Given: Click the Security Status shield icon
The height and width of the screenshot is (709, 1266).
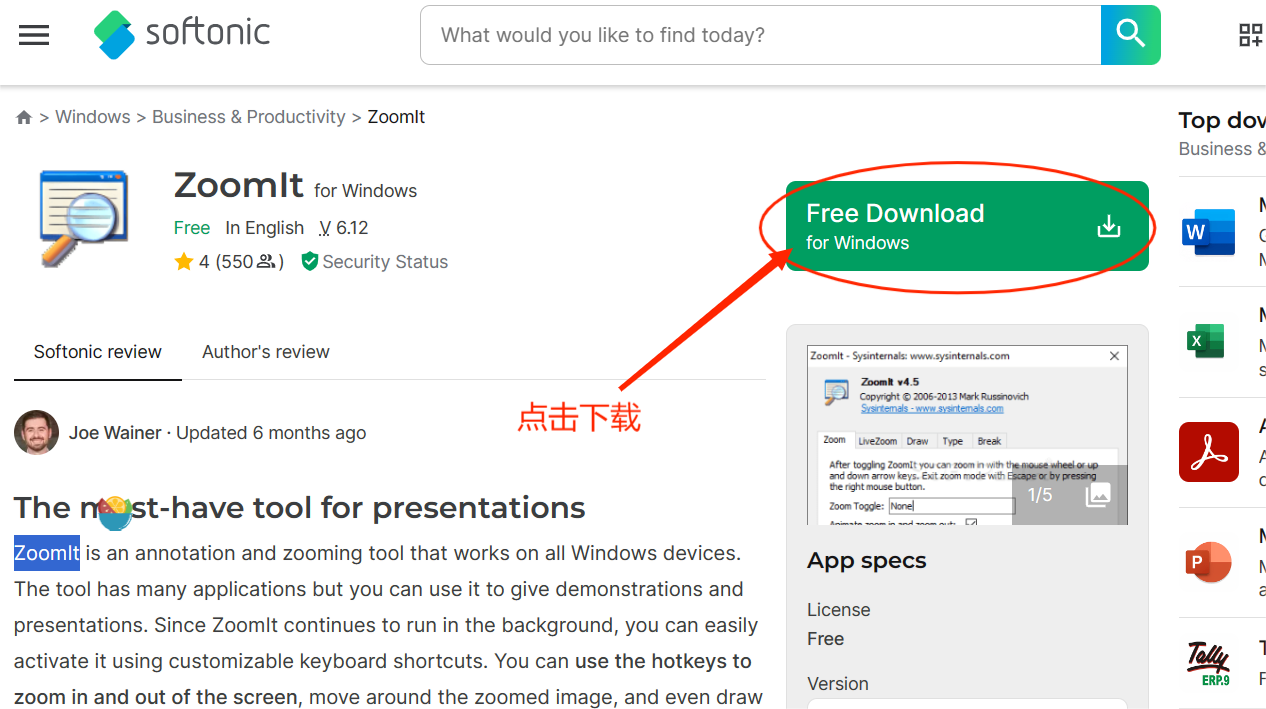Looking at the screenshot, I should (x=309, y=262).
